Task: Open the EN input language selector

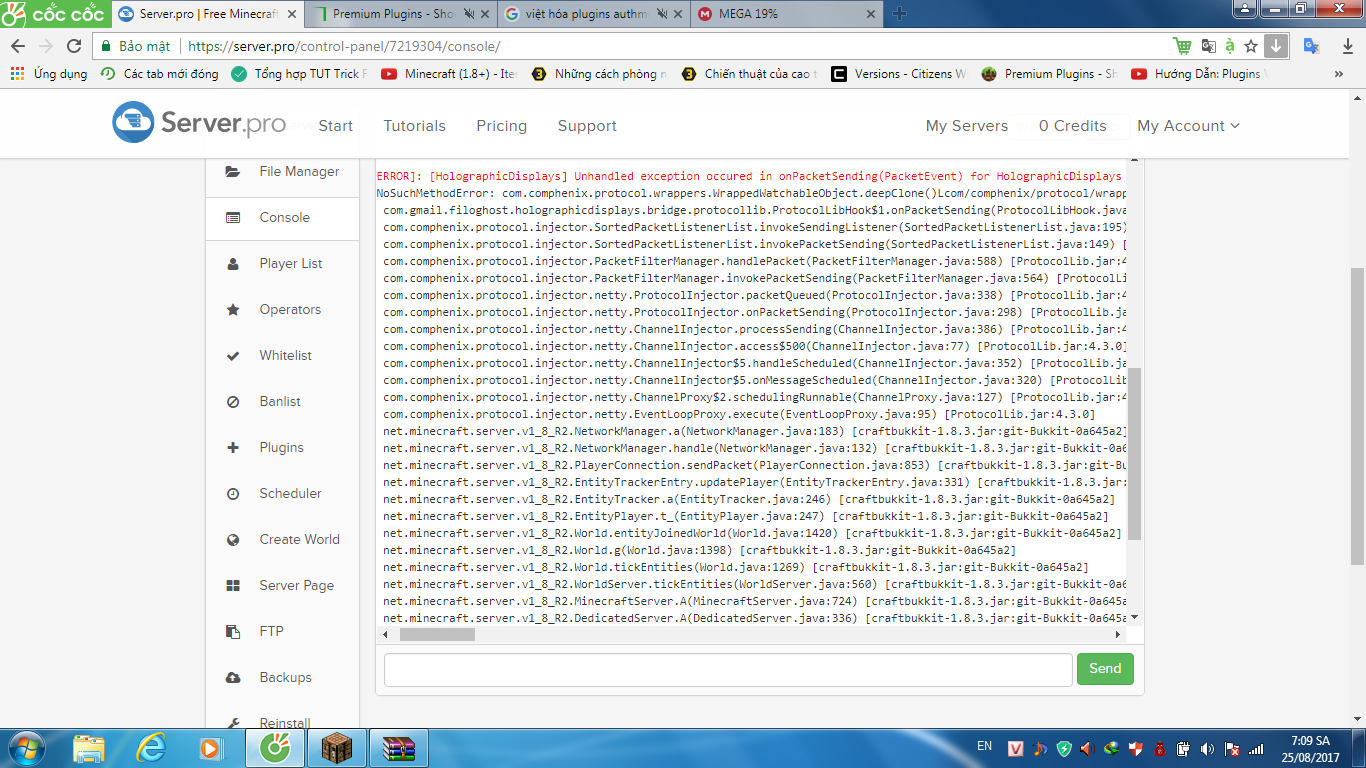Action: tap(985, 747)
